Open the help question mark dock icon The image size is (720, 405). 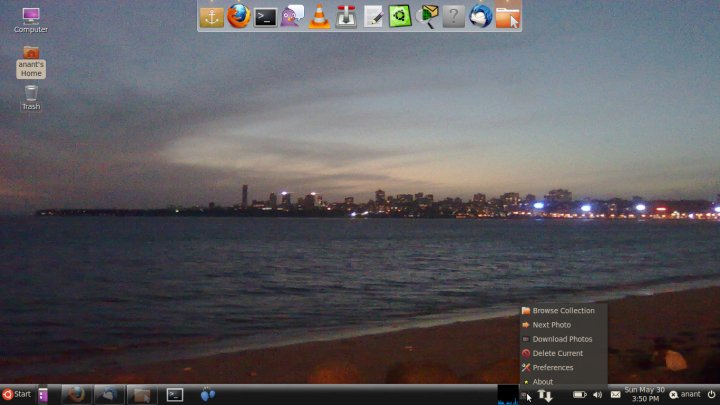[454, 16]
